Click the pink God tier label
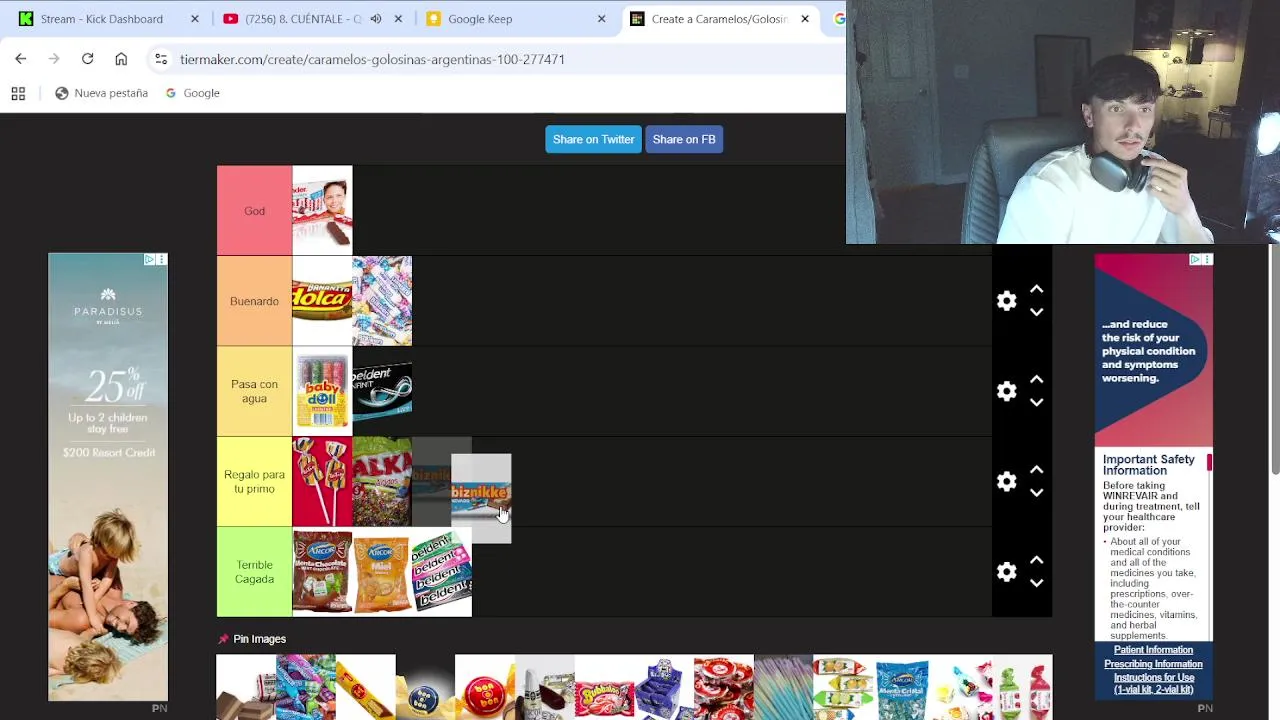 tap(254, 211)
